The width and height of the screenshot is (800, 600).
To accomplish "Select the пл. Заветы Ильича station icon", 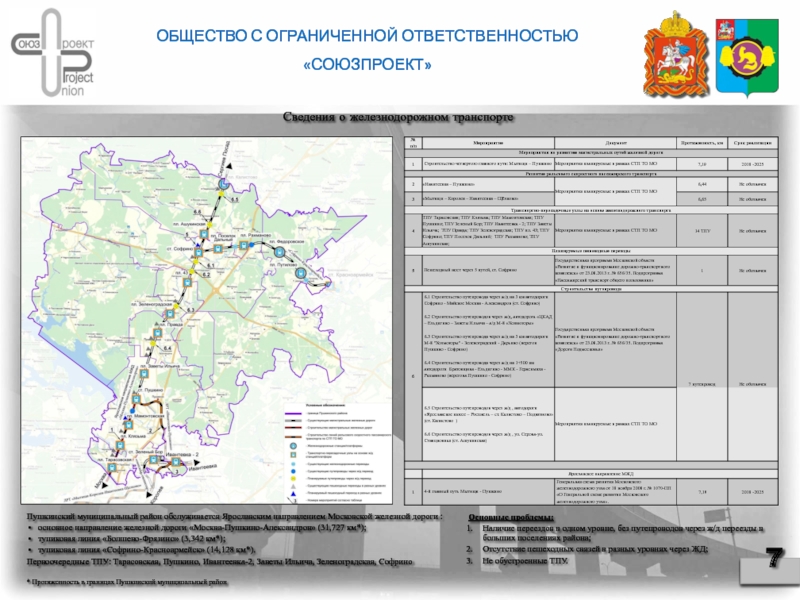I will (x=144, y=373).
